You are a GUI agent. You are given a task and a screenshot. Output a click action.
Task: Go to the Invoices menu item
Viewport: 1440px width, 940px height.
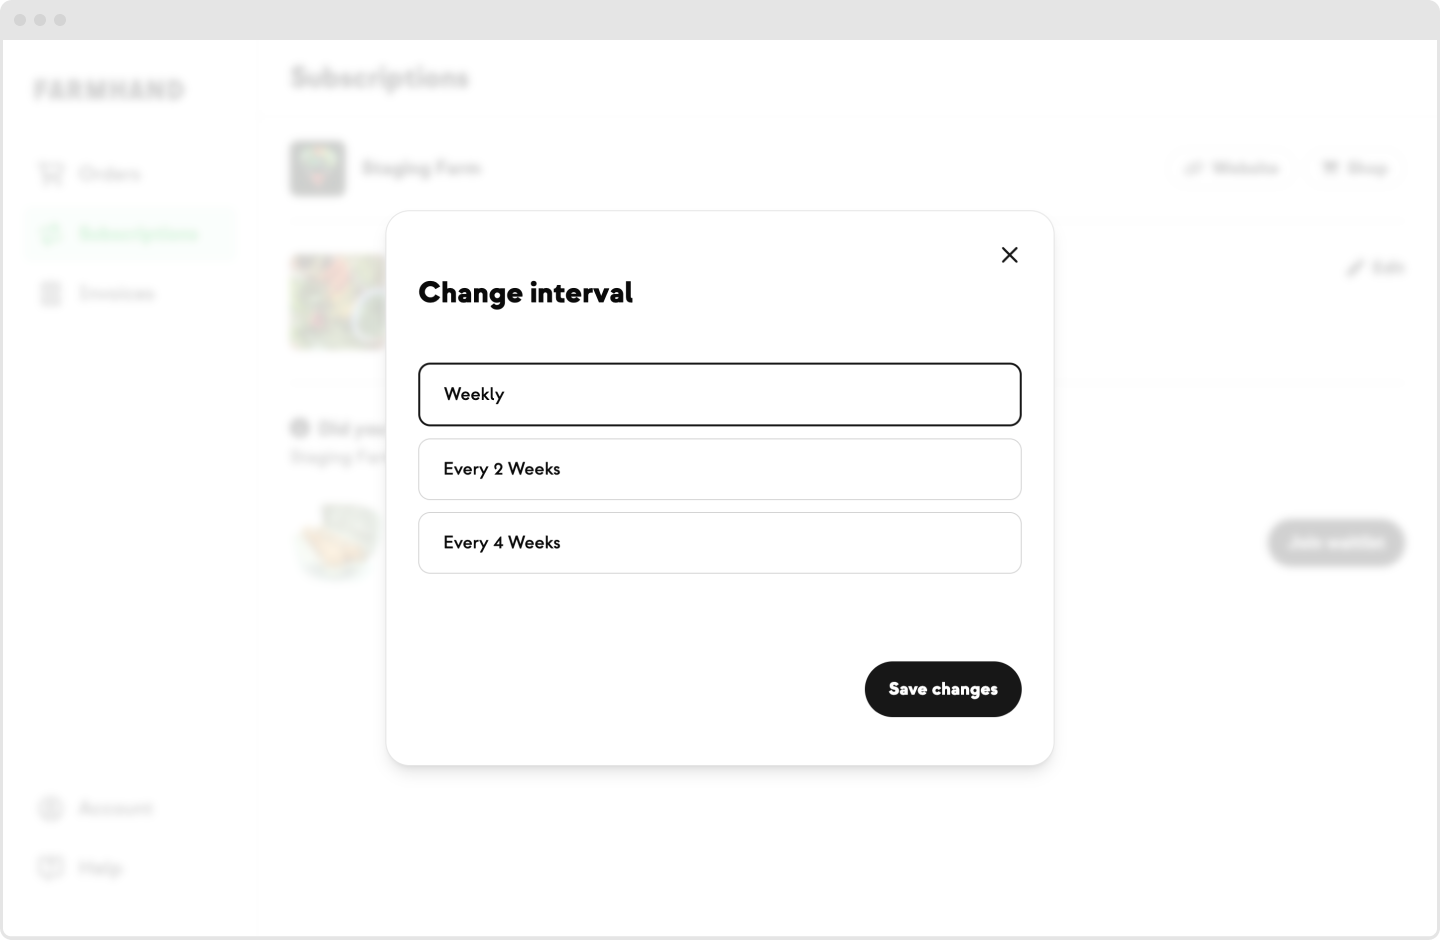click(117, 293)
